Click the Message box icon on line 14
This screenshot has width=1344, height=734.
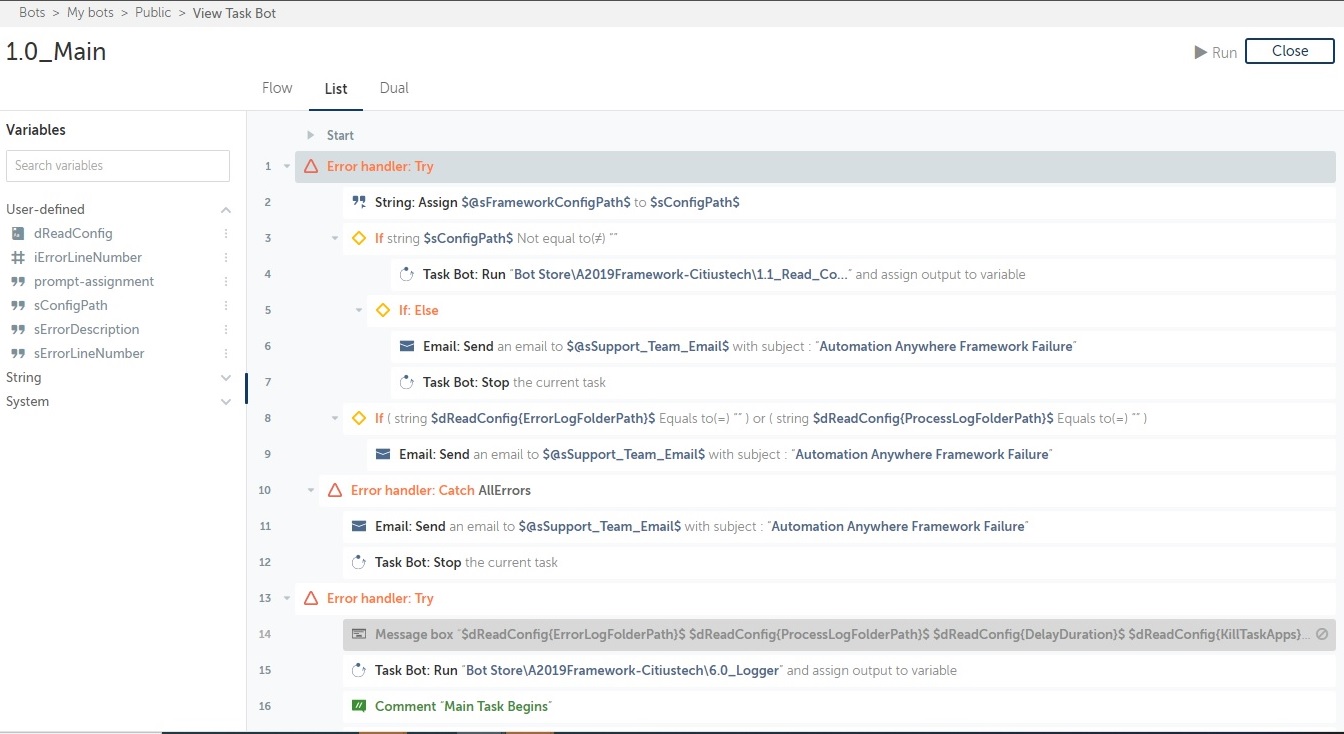pyautogui.click(x=359, y=634)
